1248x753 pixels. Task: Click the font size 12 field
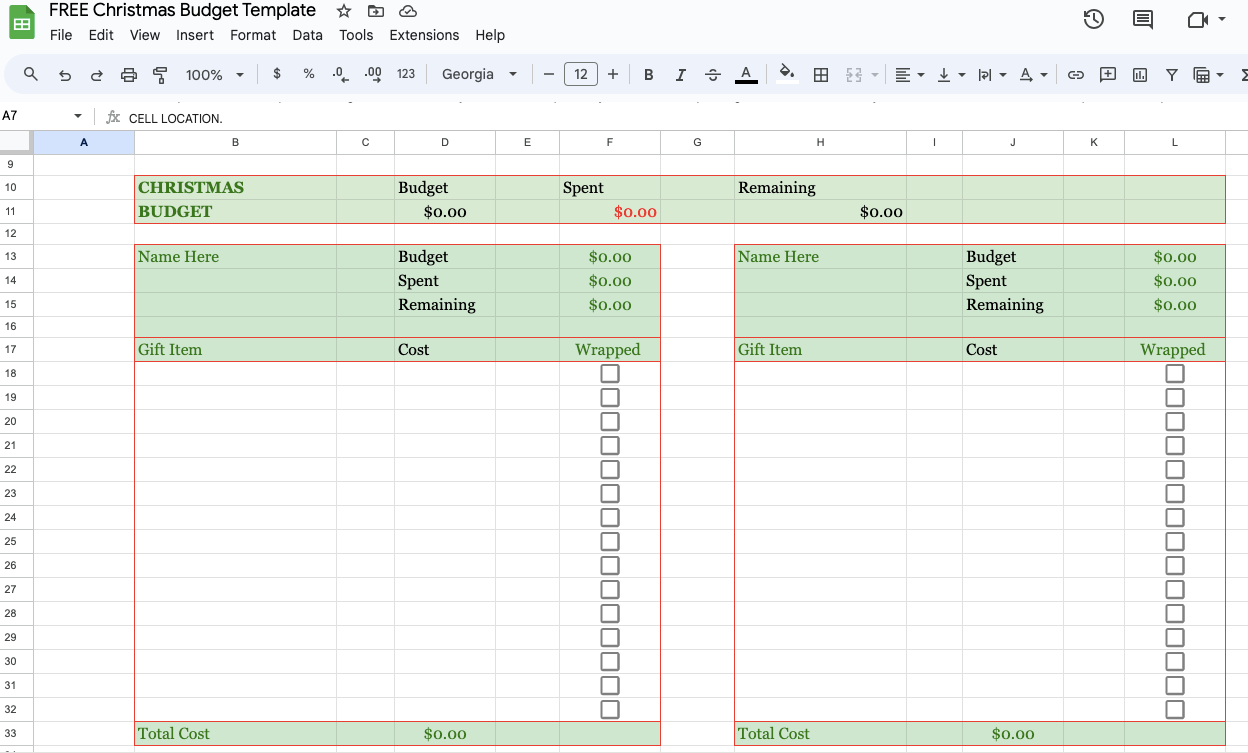pyautogui.click(x=581, y=74)
